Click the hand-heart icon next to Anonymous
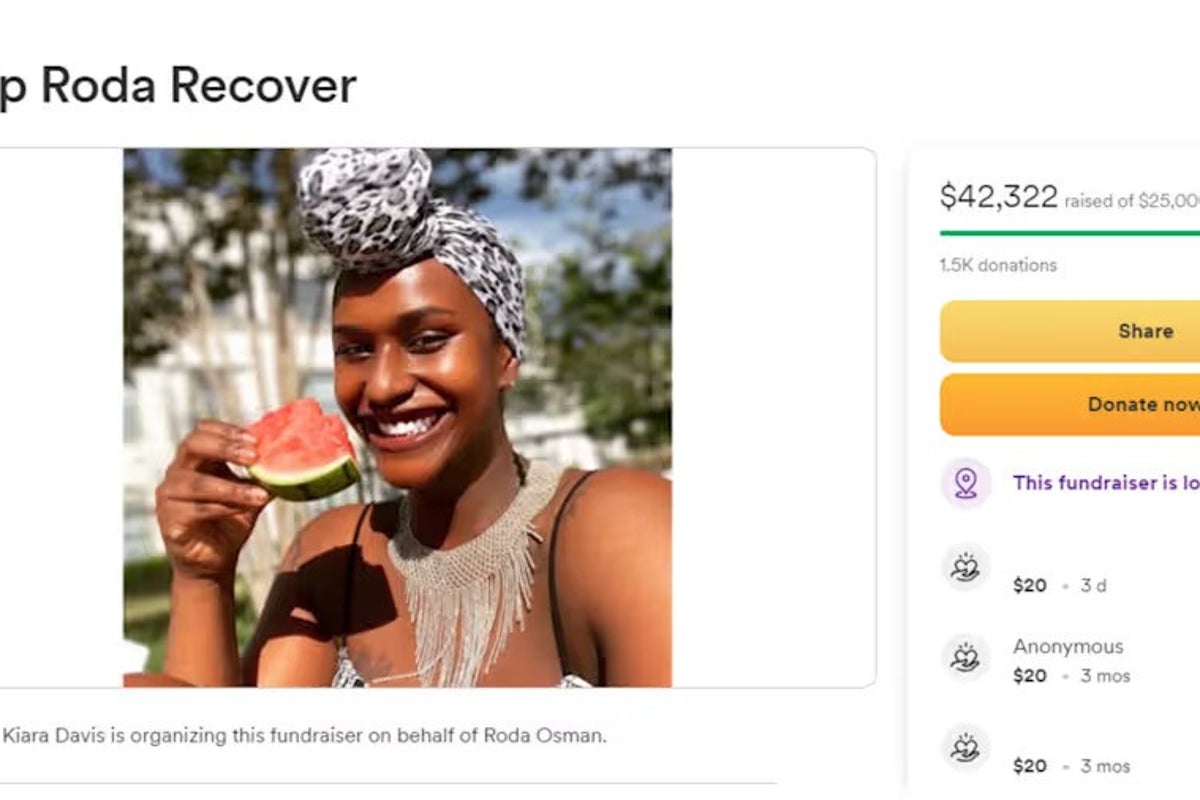The width and height of the screenshot is (1200, 800). [x=965, y=657]
